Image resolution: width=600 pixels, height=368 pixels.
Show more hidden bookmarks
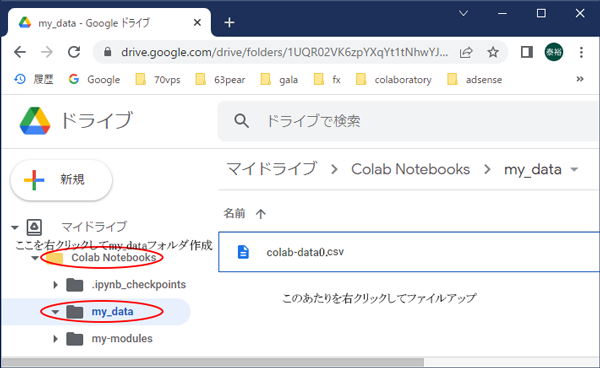coord(580,79)
